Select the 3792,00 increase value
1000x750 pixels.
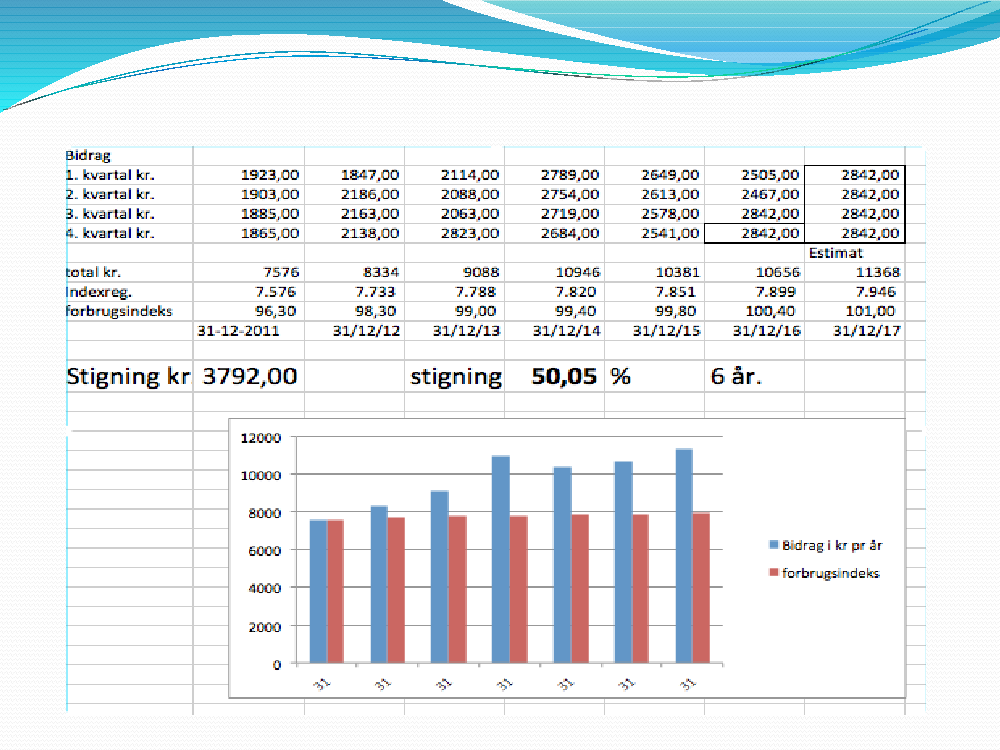[x=250, y=377]
